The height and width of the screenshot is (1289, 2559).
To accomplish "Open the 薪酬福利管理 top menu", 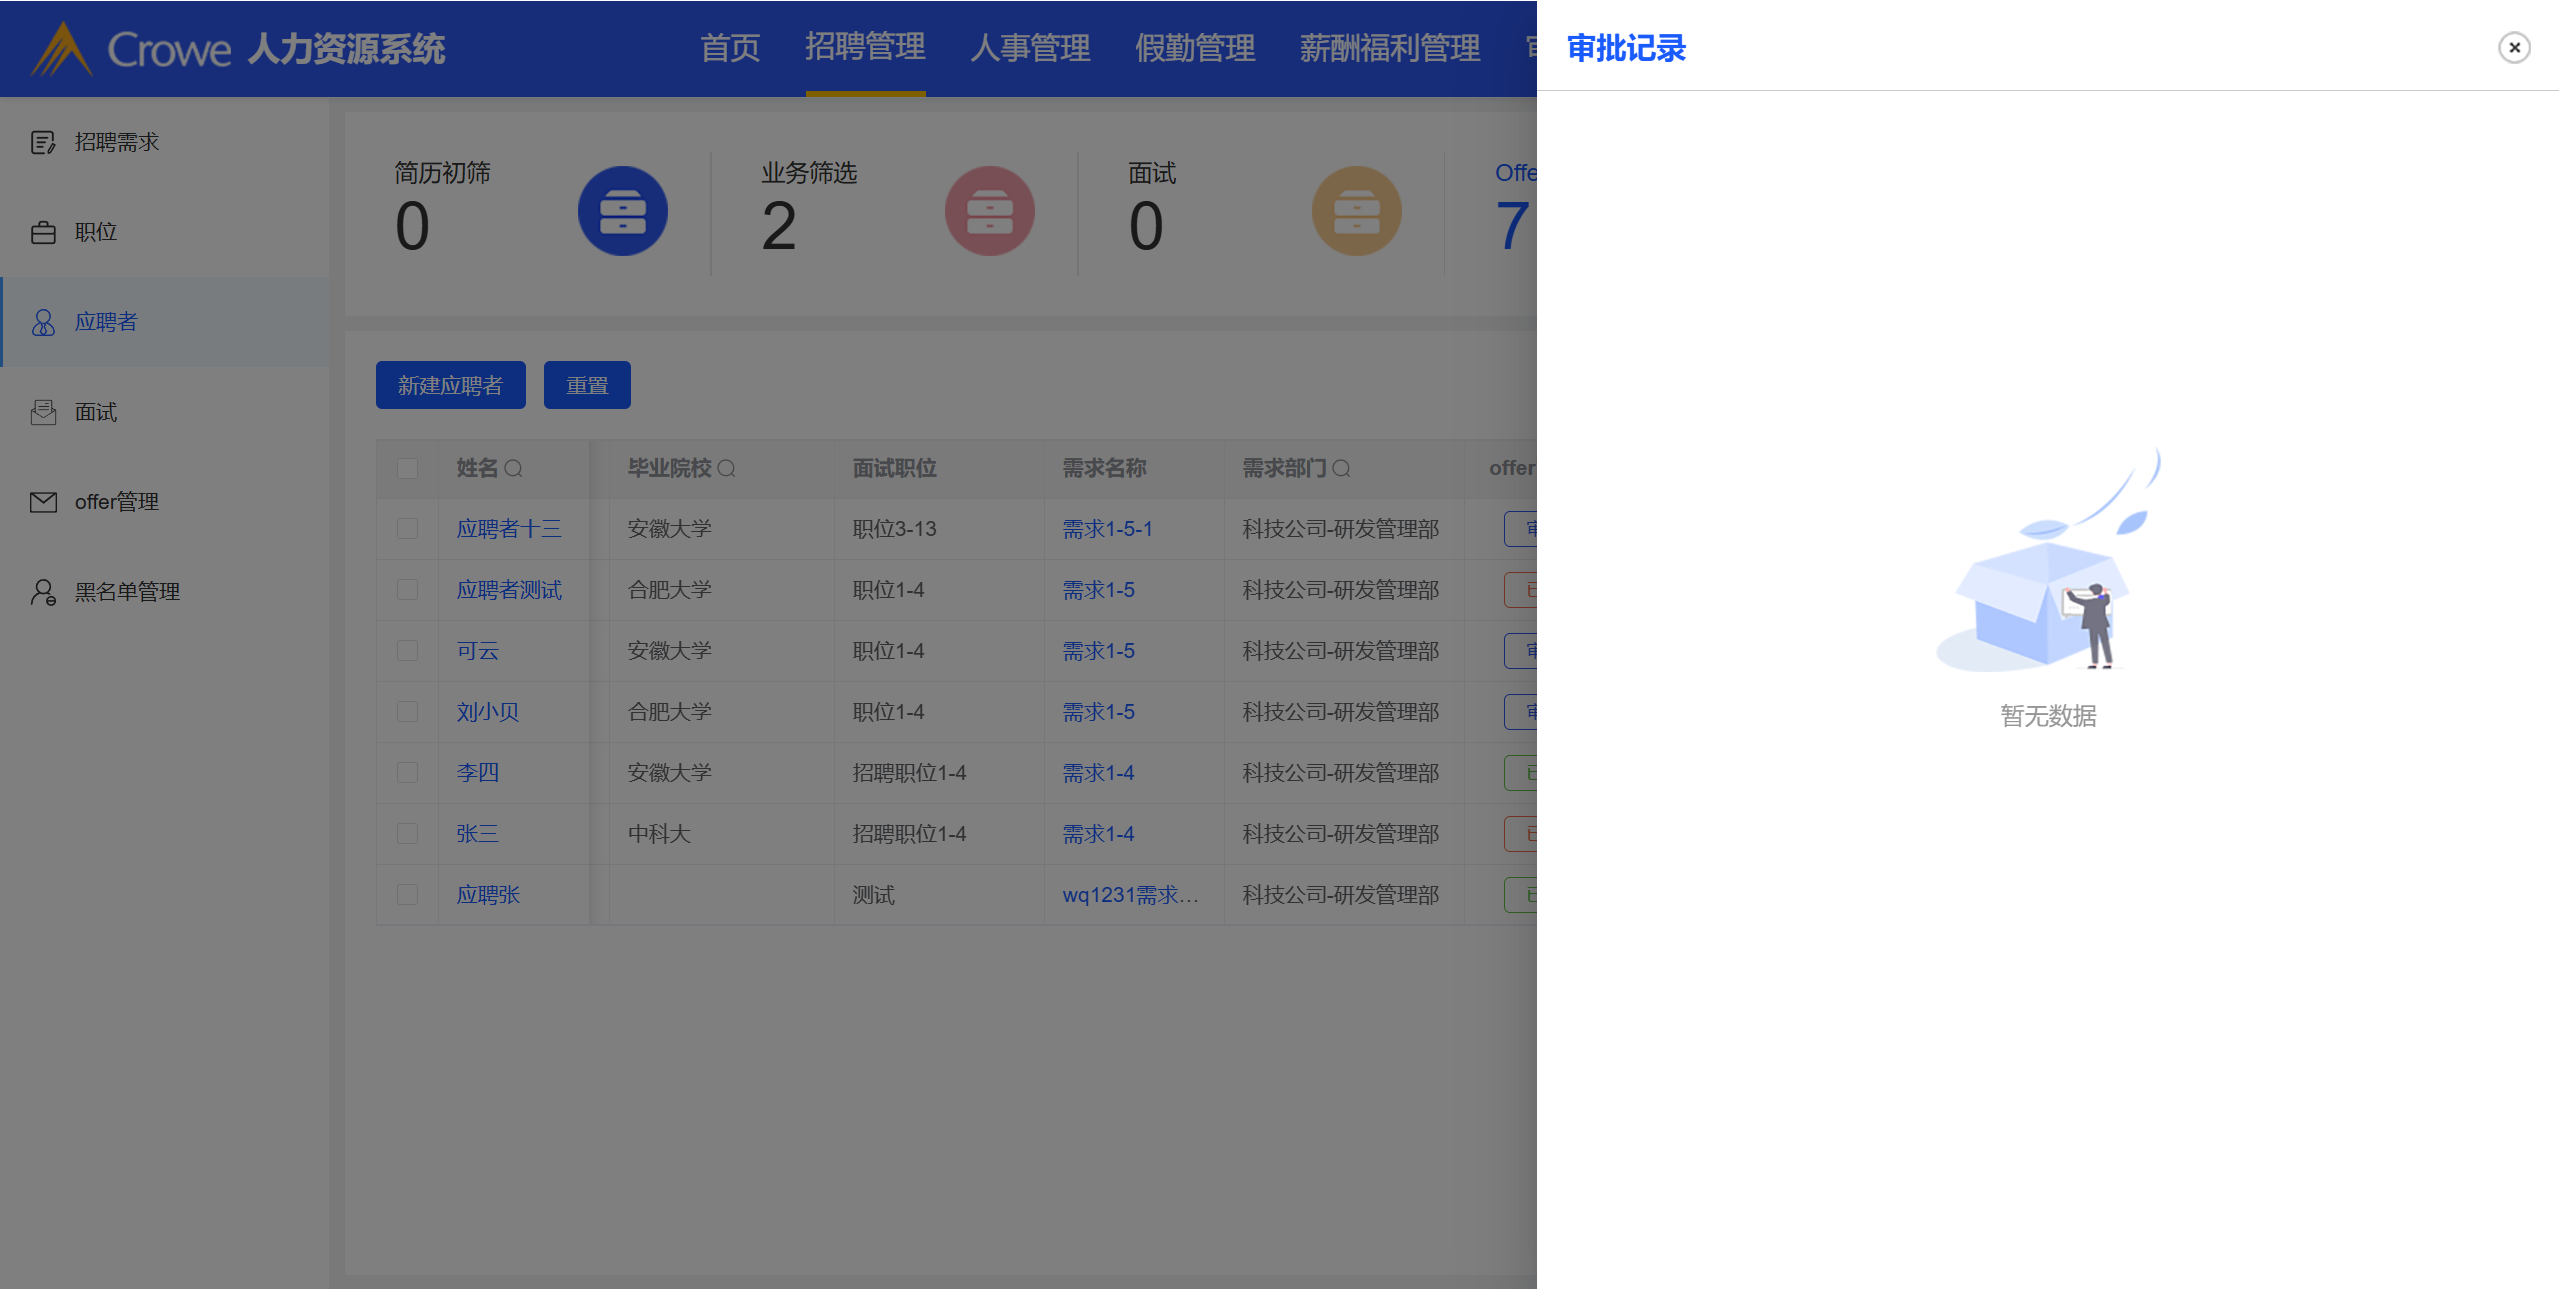I will point(1389,48).
